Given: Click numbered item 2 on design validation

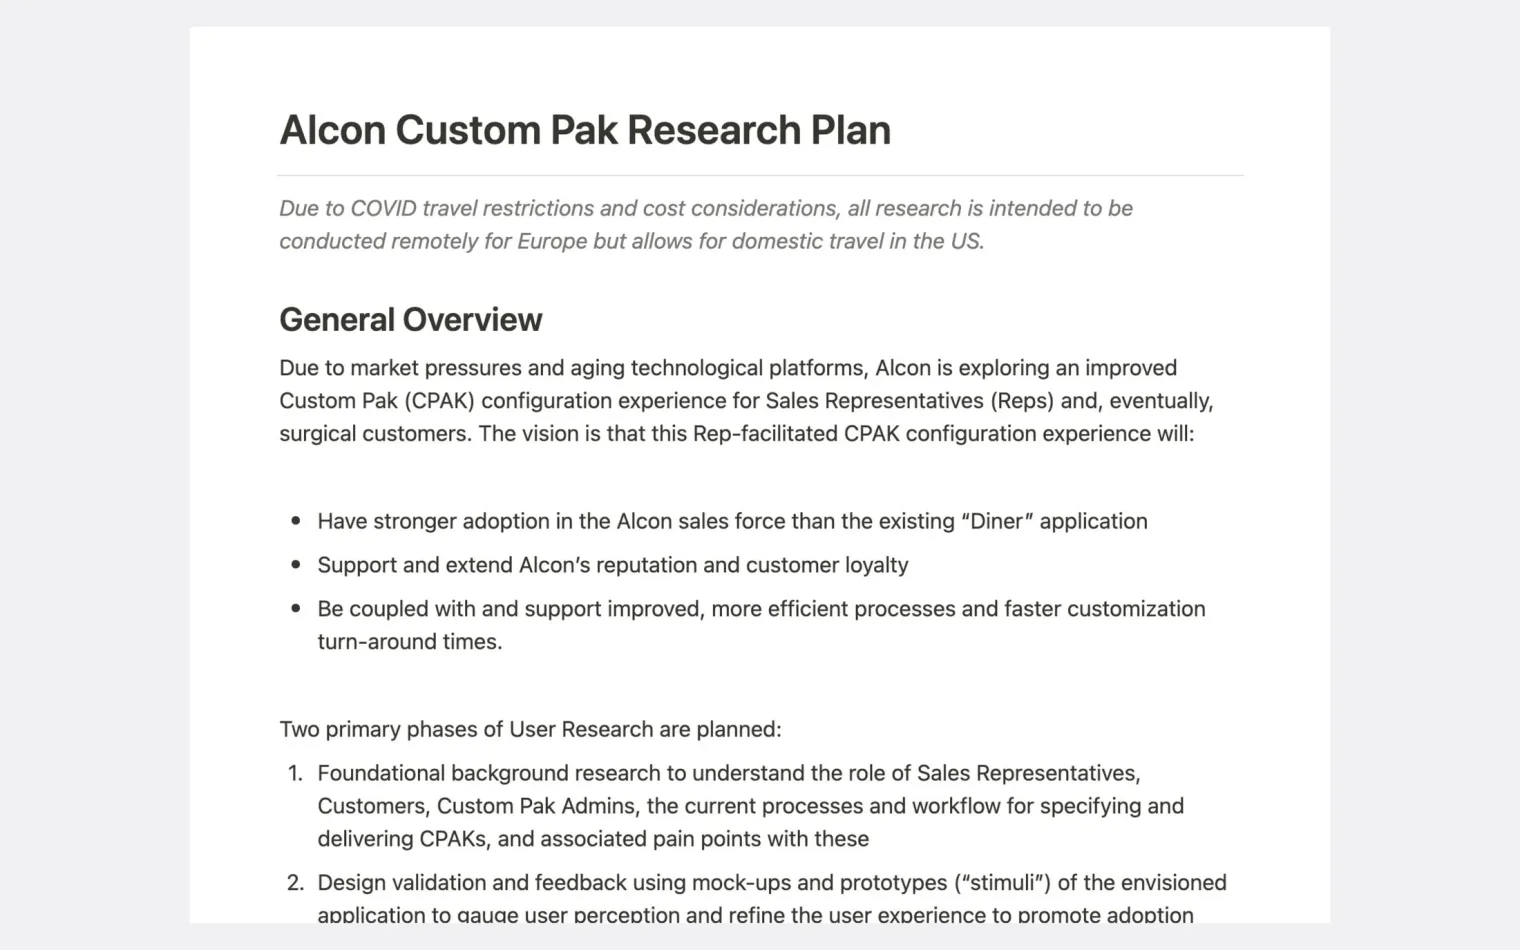Looking at the screenshot, I should [x=772, y=898].
